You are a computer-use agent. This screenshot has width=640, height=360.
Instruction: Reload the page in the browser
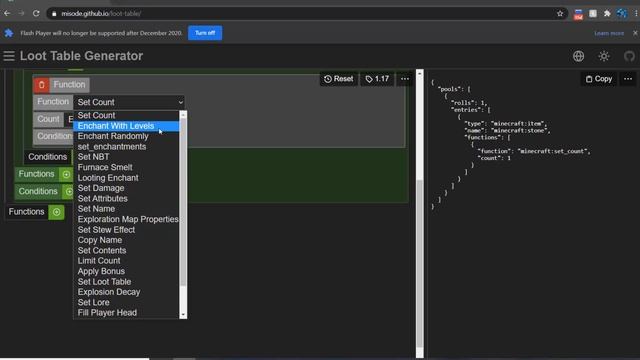click(x=36, y=13)
